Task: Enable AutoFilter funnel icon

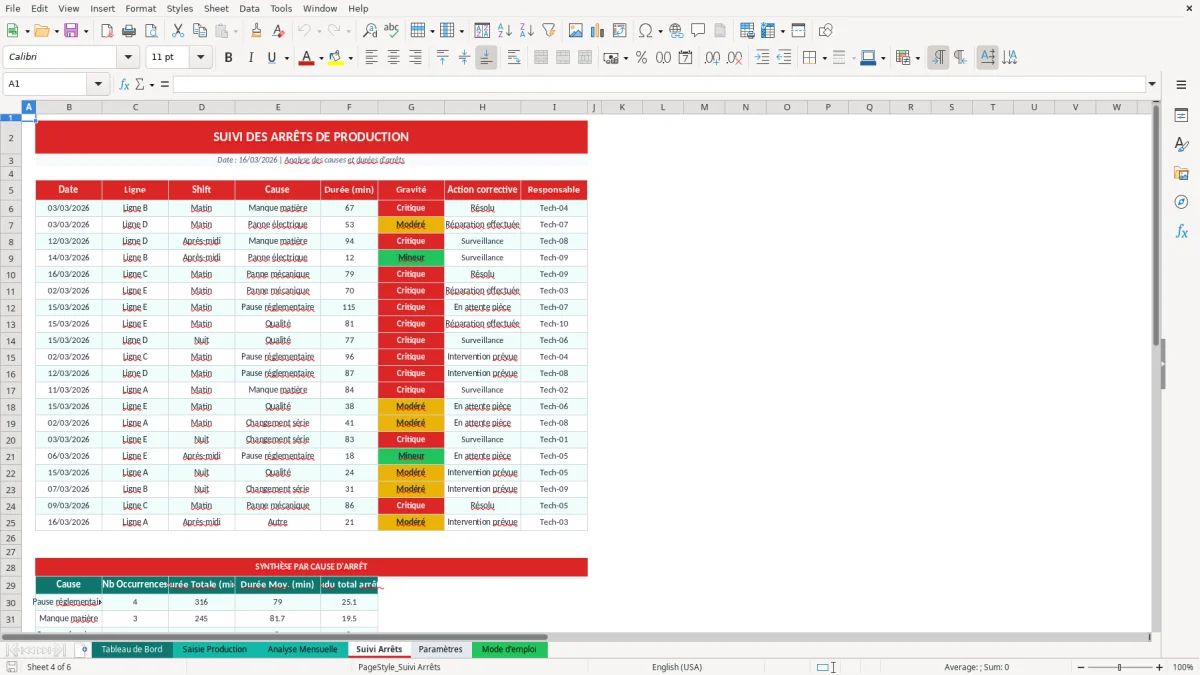Action: tap(548, 31)
